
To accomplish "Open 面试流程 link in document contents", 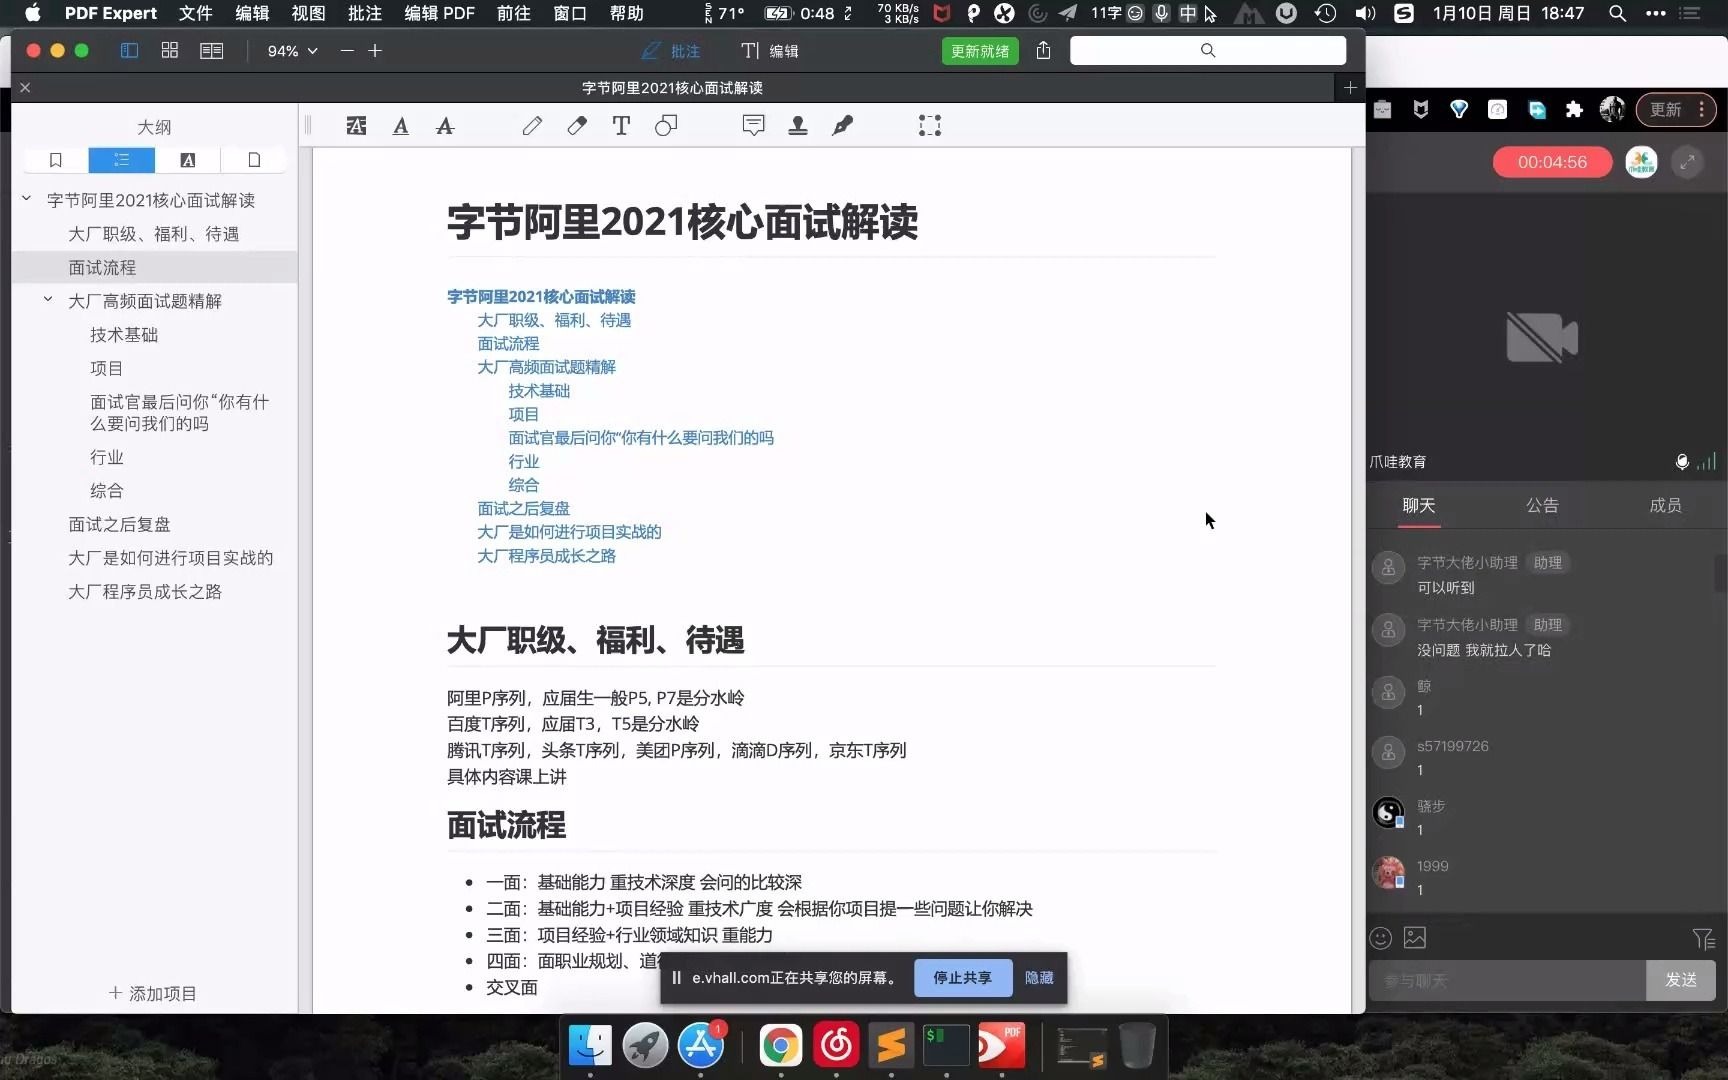I will click(508, 344).
